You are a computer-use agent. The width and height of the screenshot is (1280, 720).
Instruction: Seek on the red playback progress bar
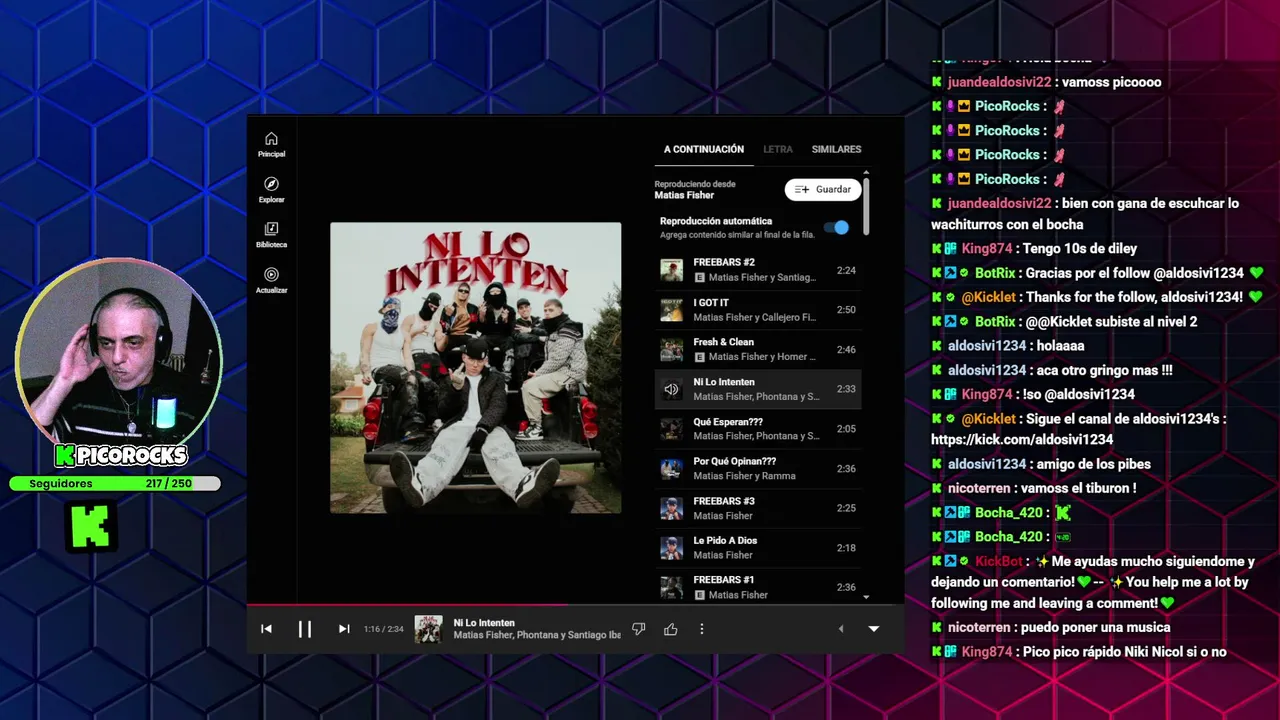click(408, 604)
